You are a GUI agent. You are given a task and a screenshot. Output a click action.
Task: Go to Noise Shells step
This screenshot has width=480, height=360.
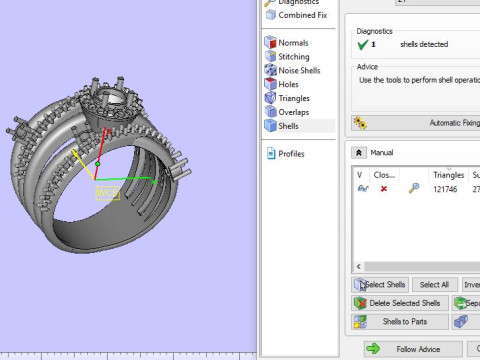click(299, 70)
